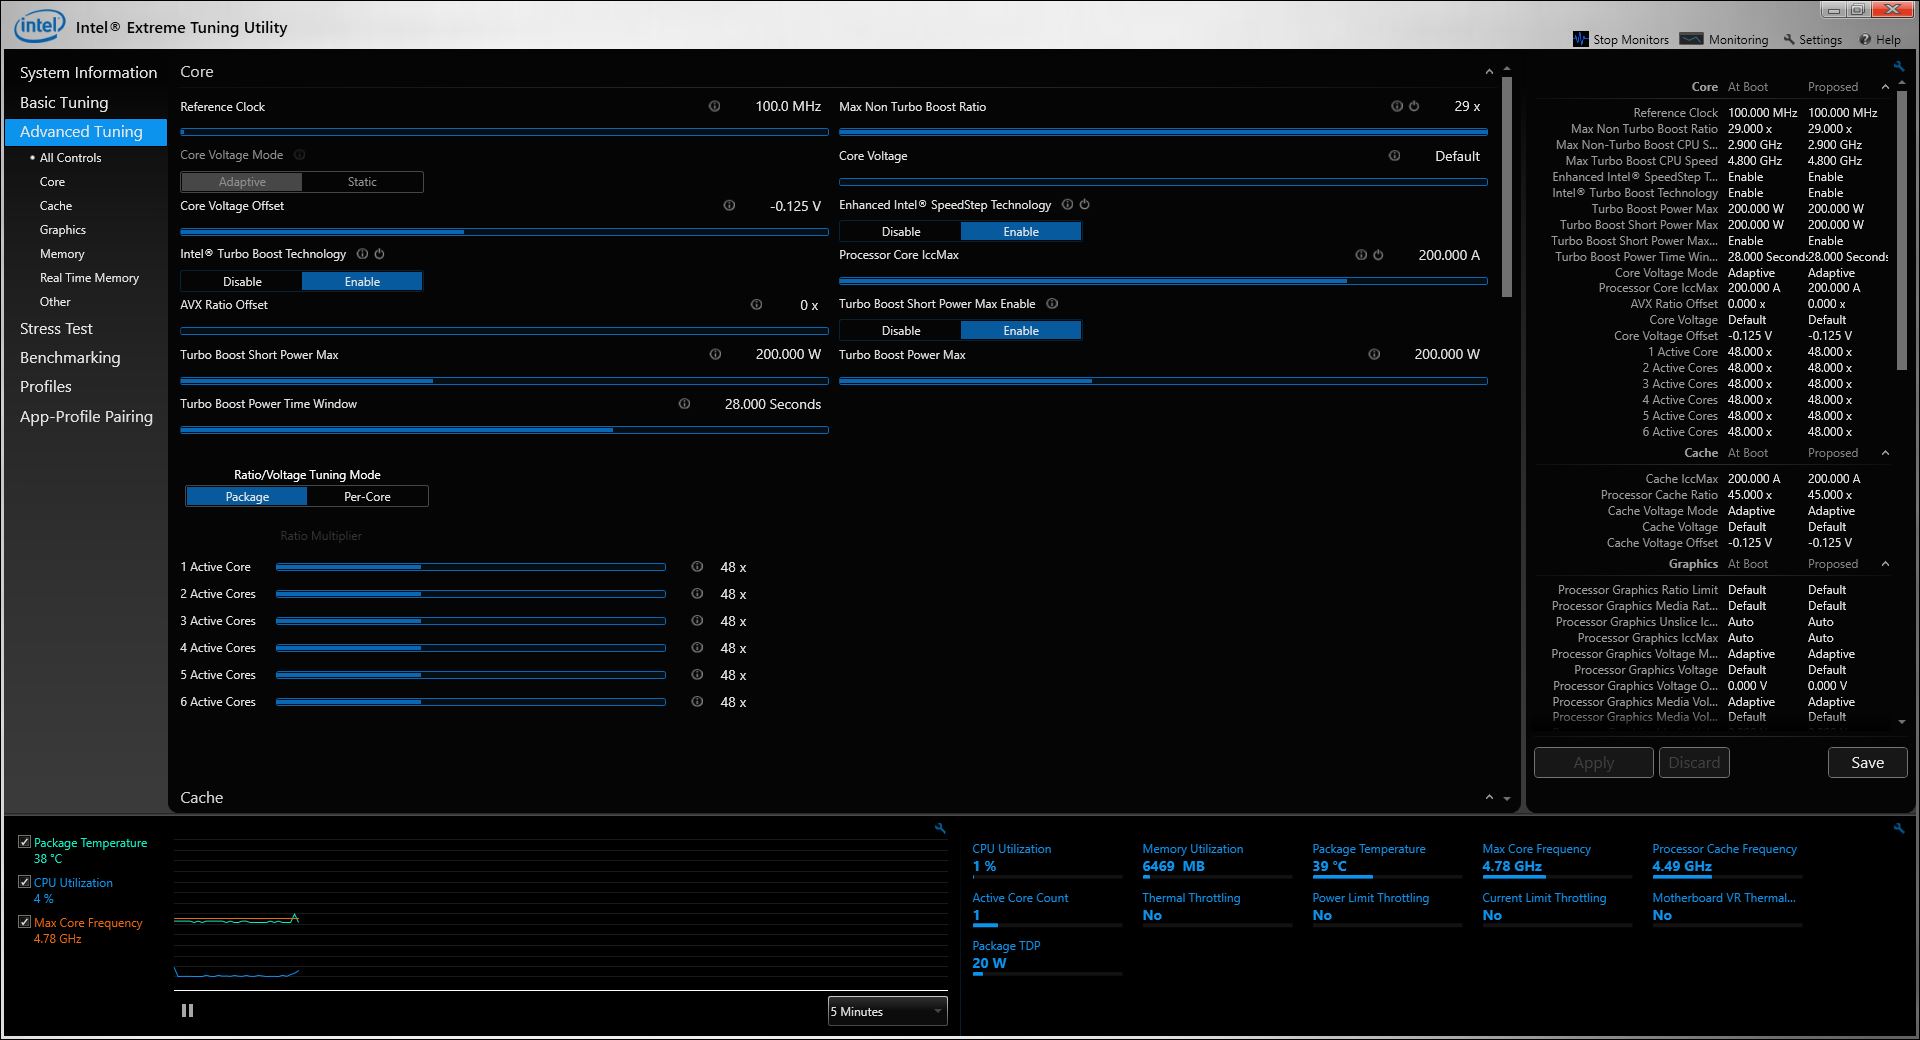The image size is (1920, 1040).
Task: Pause the monitoring graph
Action: click(x=187, y=1011)
